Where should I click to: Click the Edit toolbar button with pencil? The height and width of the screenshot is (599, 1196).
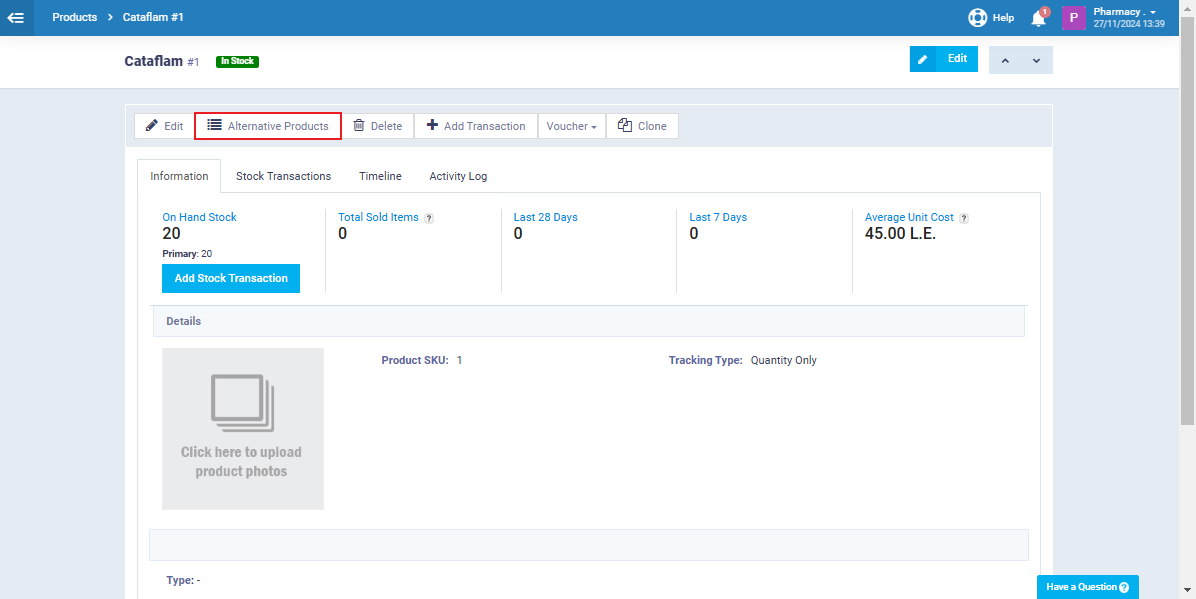[x=165, y=126]
